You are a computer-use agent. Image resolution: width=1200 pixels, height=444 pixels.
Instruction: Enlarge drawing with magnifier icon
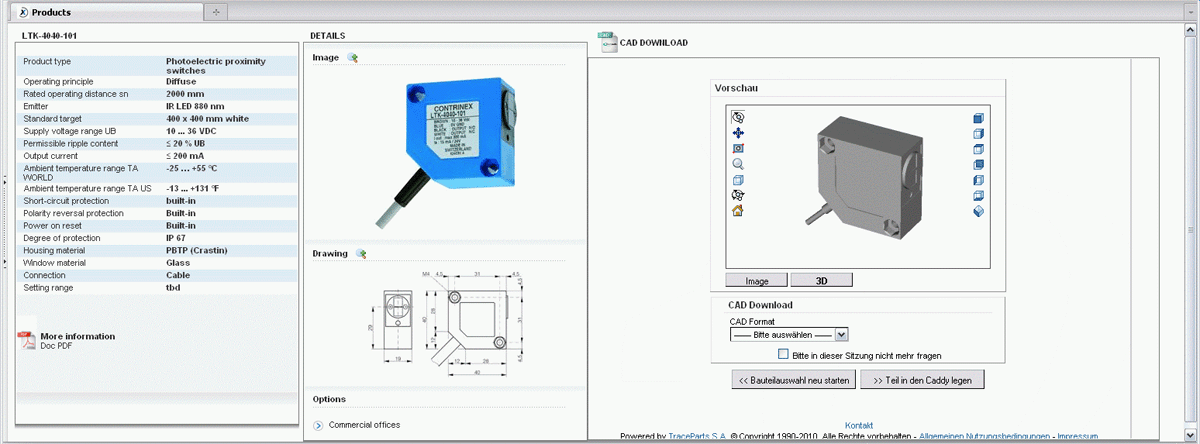(x=361, y=254)
